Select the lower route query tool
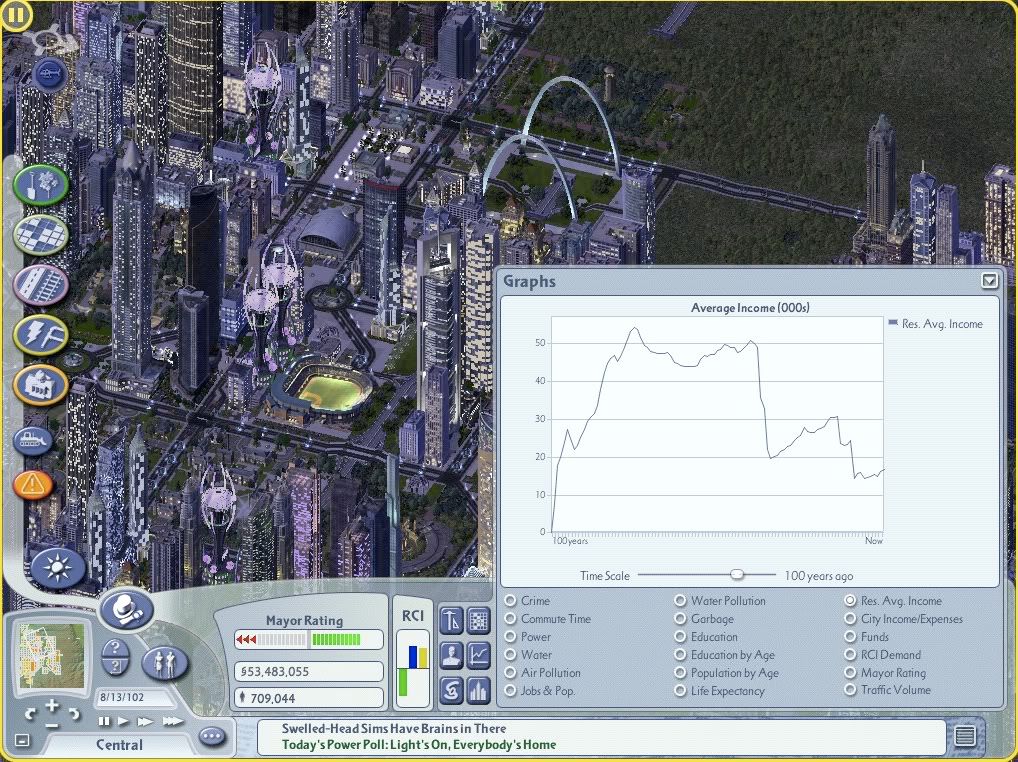This screenshot has width=1018, height=762. [x=116, y=667]
